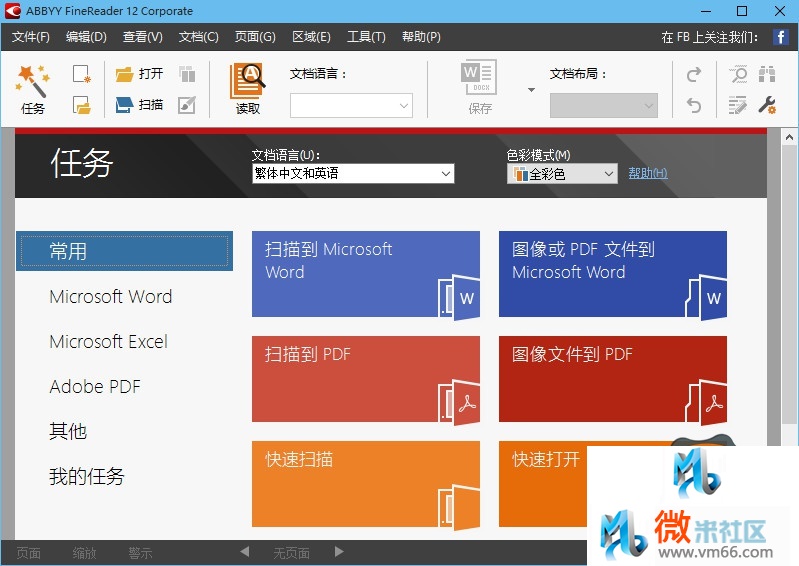This screenshot has height=566, width=799.
Task: Click the undo arrow icon
Action: pyautogui.click(x=694, y=105)
